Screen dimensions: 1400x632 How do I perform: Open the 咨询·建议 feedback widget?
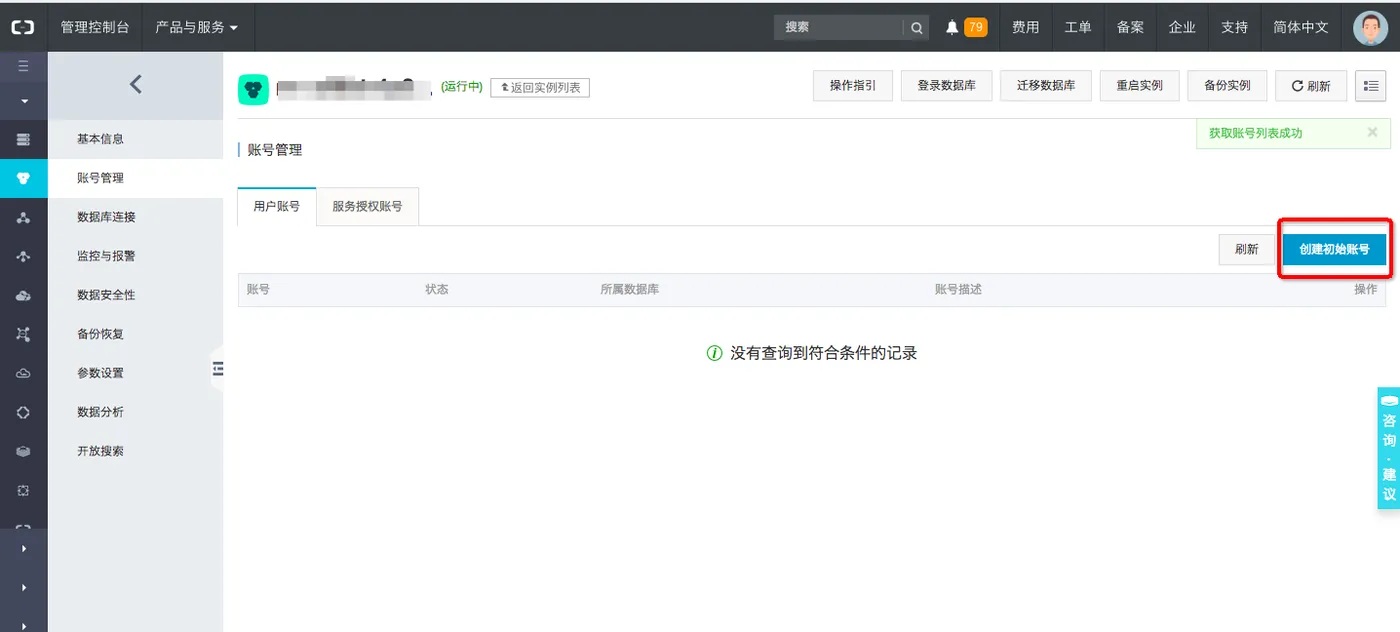click(x=1388, y=448)
